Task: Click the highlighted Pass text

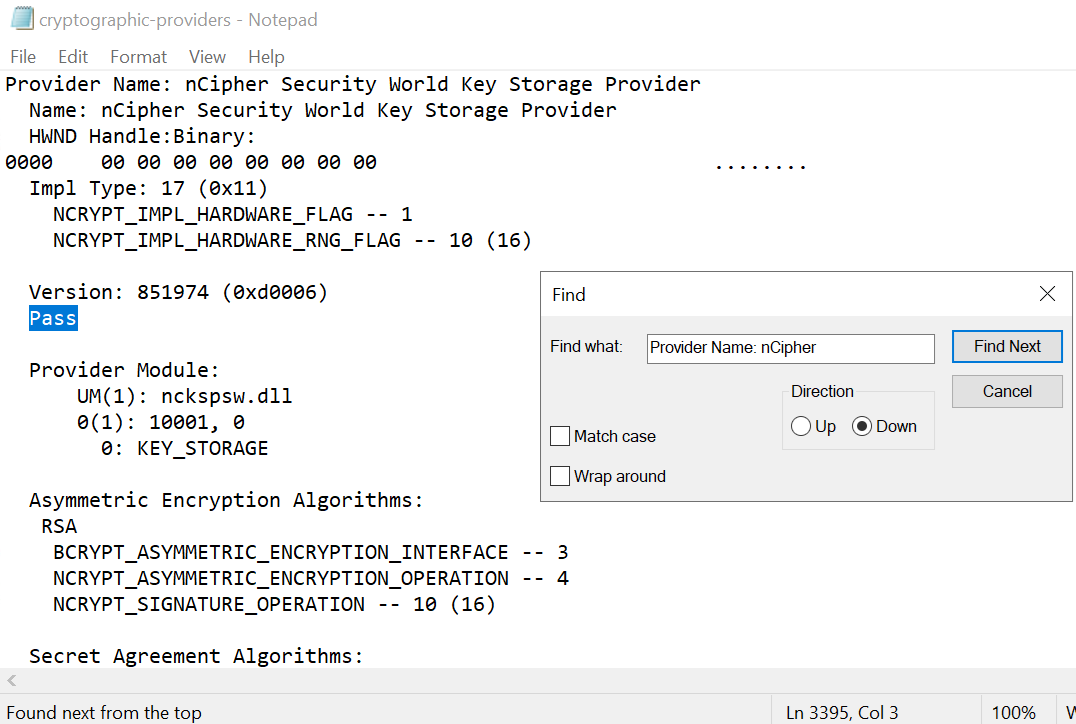Action: [53, 318]
